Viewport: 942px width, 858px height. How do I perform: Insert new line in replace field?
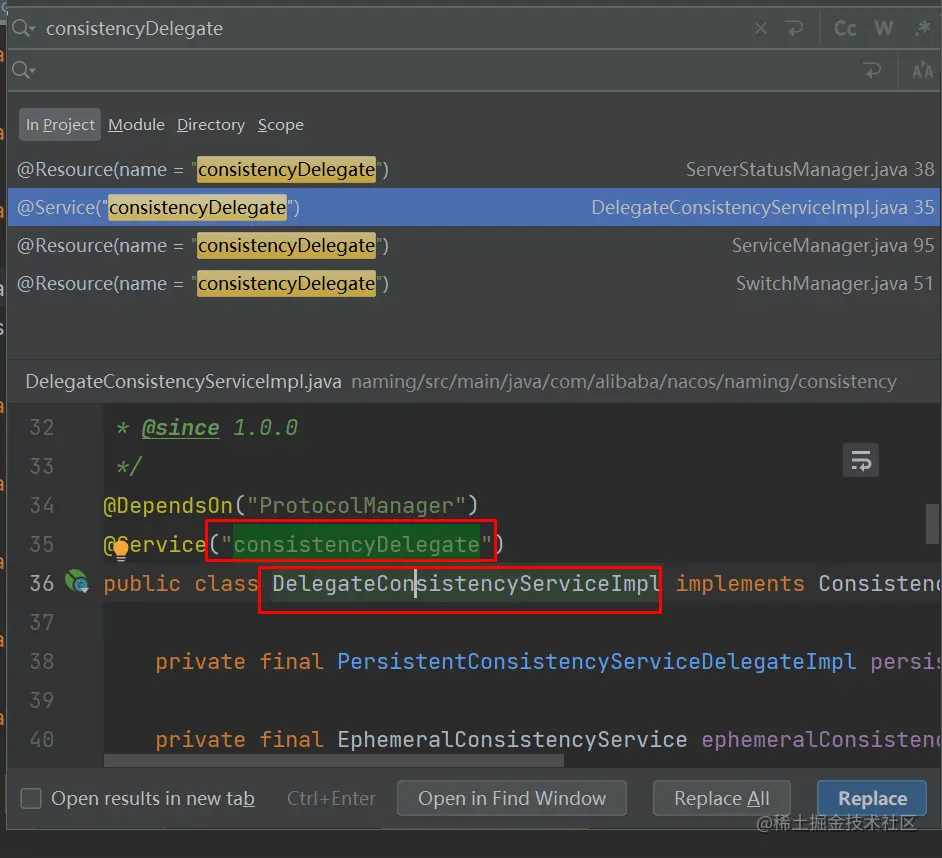coord(872,70)
